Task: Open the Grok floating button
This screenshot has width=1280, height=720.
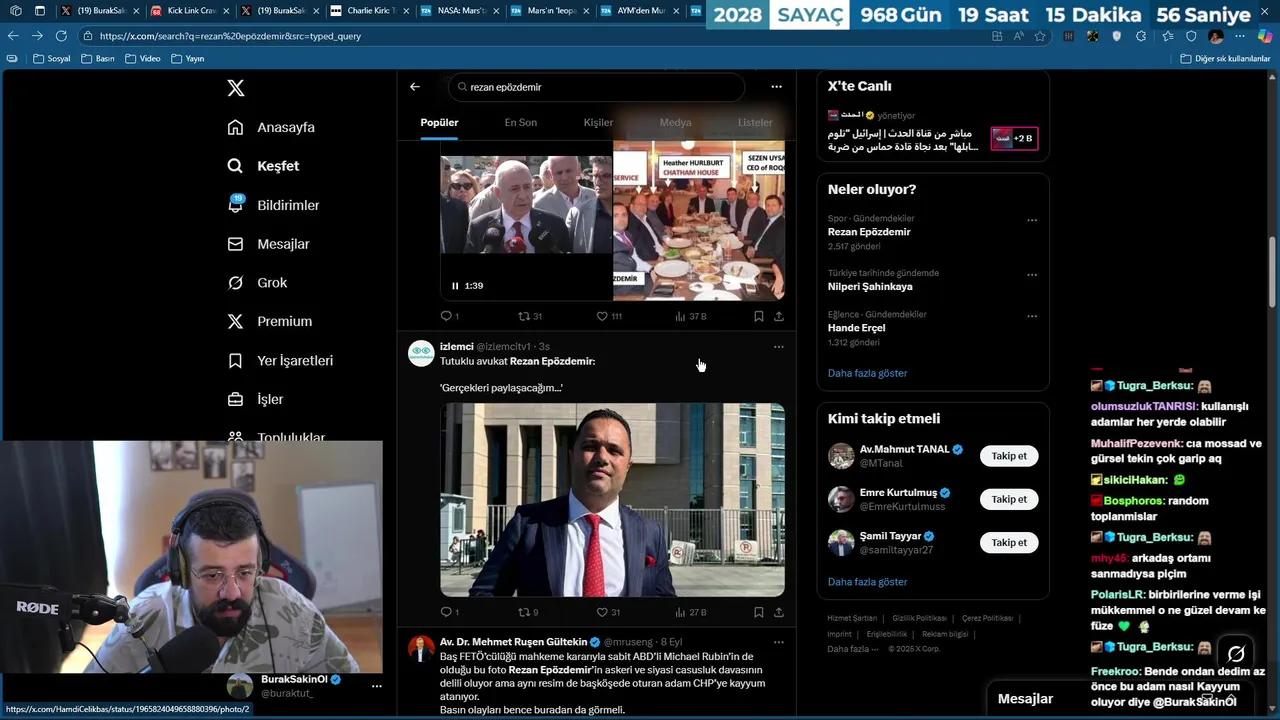Action: [x=1236, y=654]
